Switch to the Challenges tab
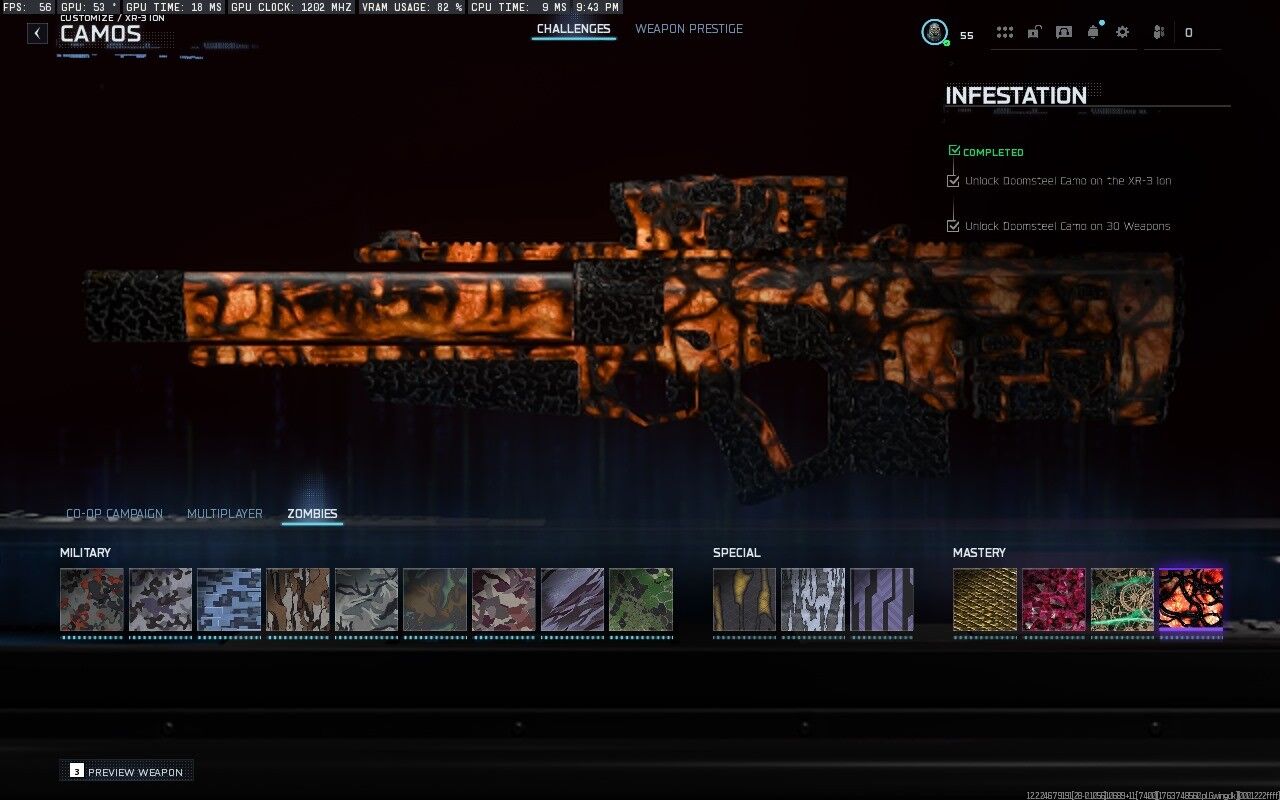This screenshot has width=1280, height=800. pos(573,29)
